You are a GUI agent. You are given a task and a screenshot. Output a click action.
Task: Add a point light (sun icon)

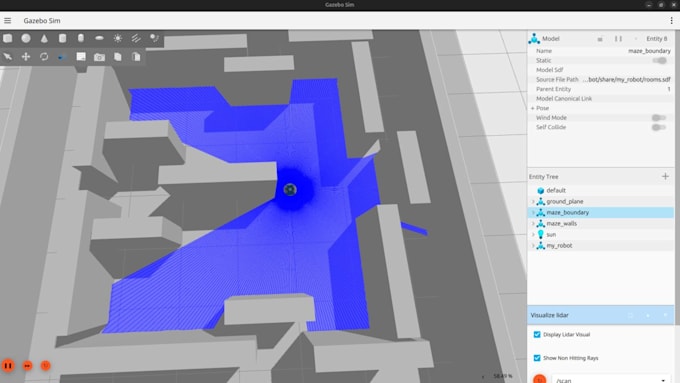pyautogui.click(x=118, y=38)
